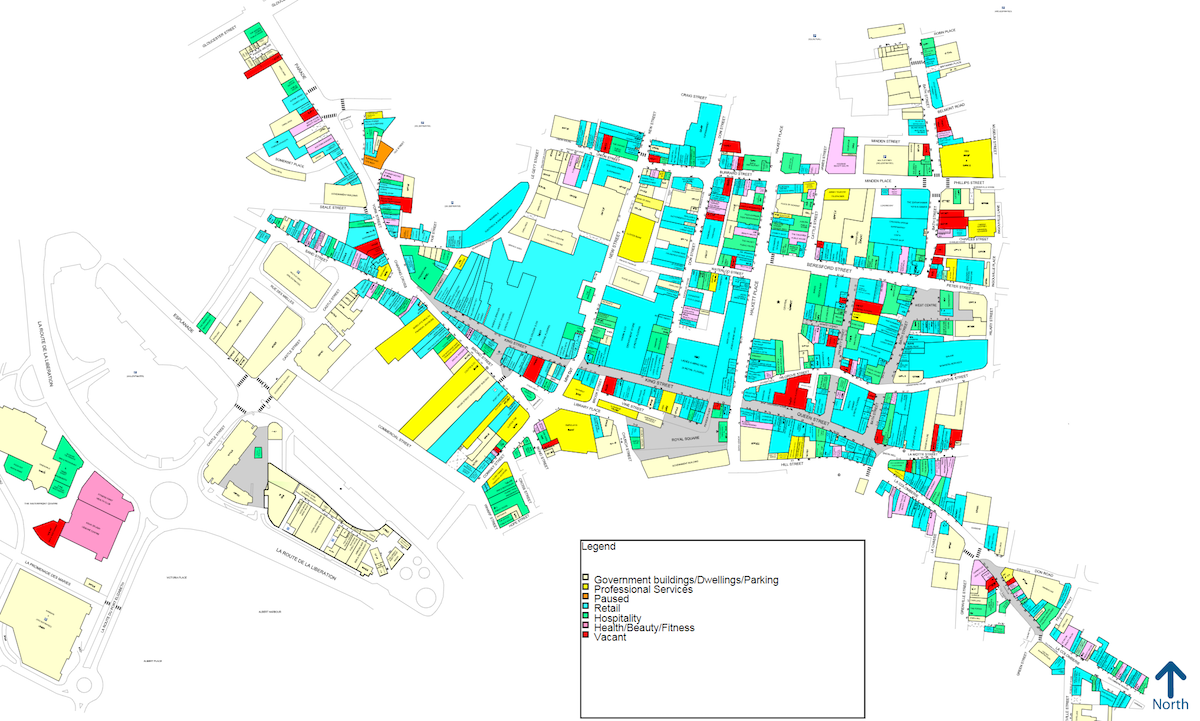The height and width of the screenshot is (721, 1200).
Task: Click the cyan Retail legend swatch
Action: pos(586,606)
